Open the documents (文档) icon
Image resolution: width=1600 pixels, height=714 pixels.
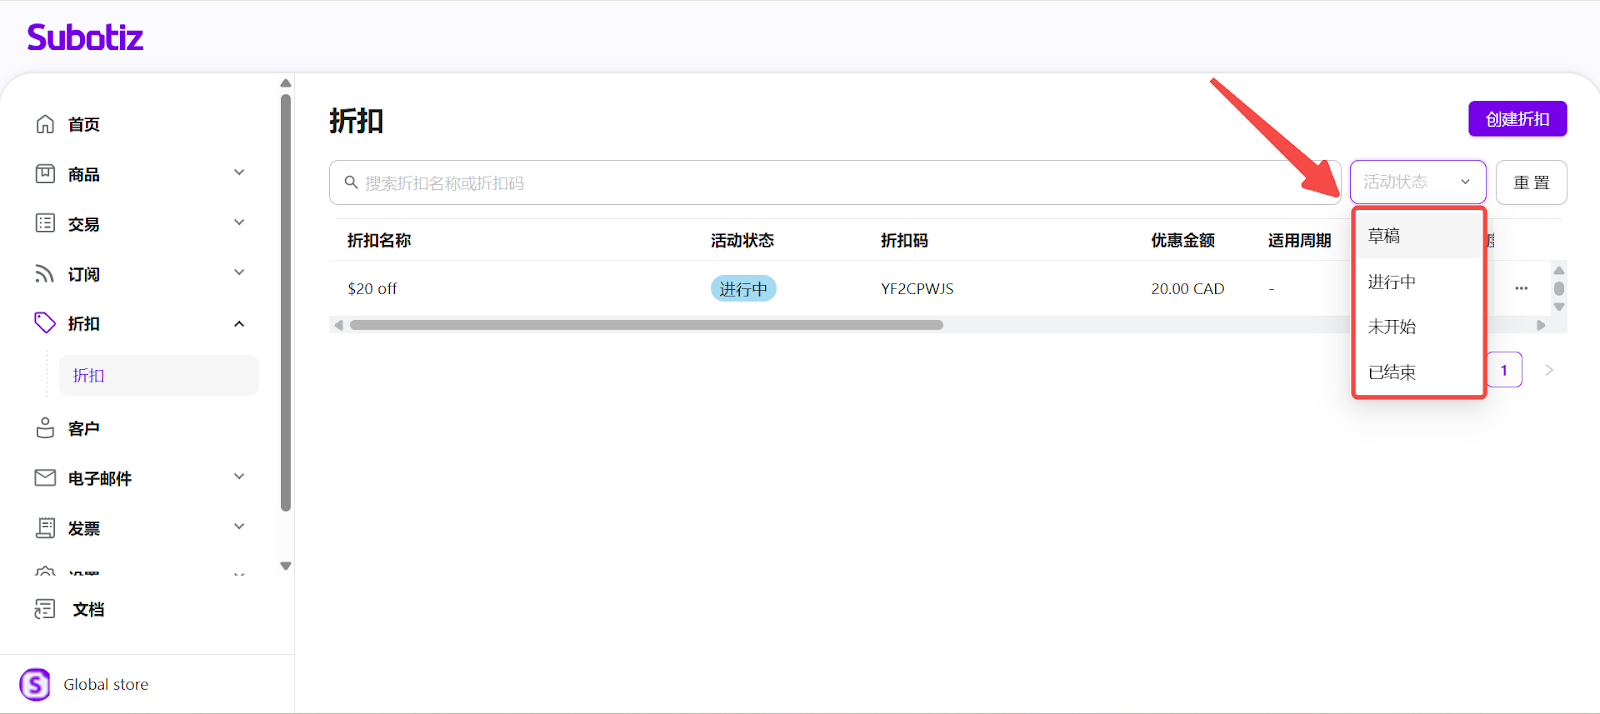[45, 609]
